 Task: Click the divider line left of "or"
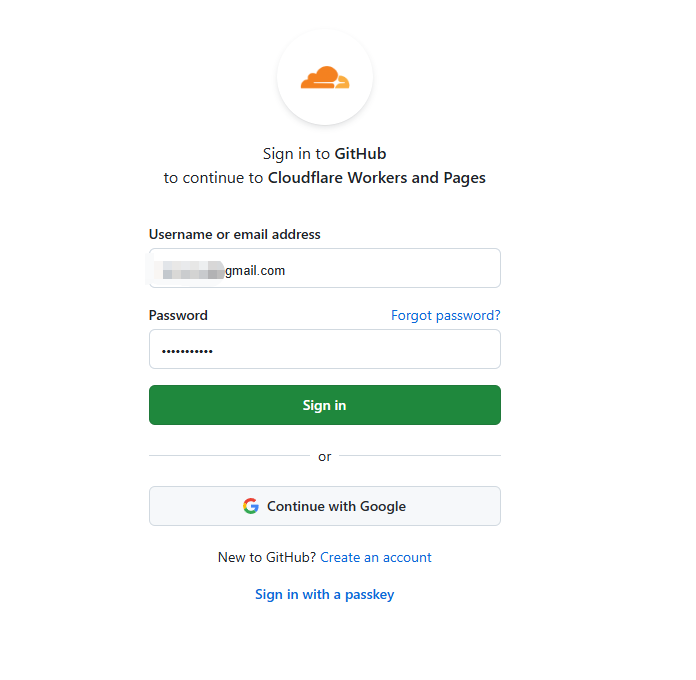click(x=229, y=456)
